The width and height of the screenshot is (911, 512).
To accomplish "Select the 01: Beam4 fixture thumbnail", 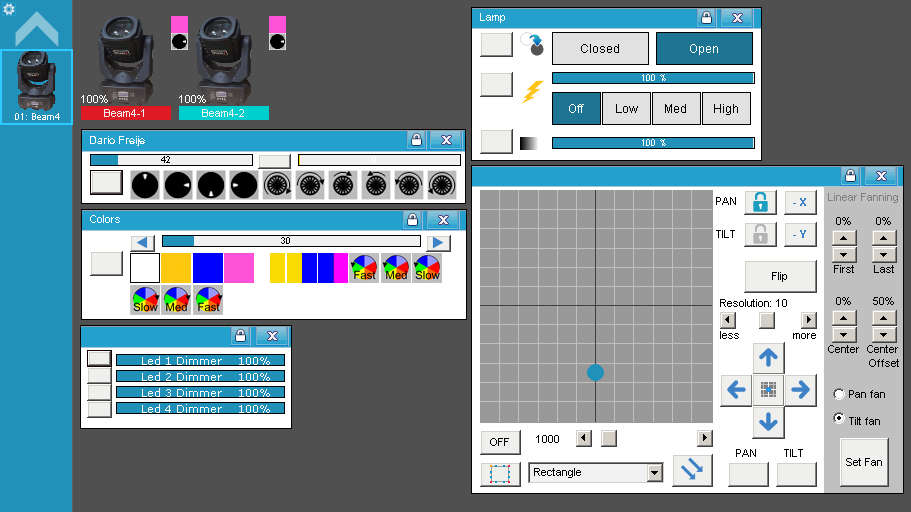I will [37, 87].
